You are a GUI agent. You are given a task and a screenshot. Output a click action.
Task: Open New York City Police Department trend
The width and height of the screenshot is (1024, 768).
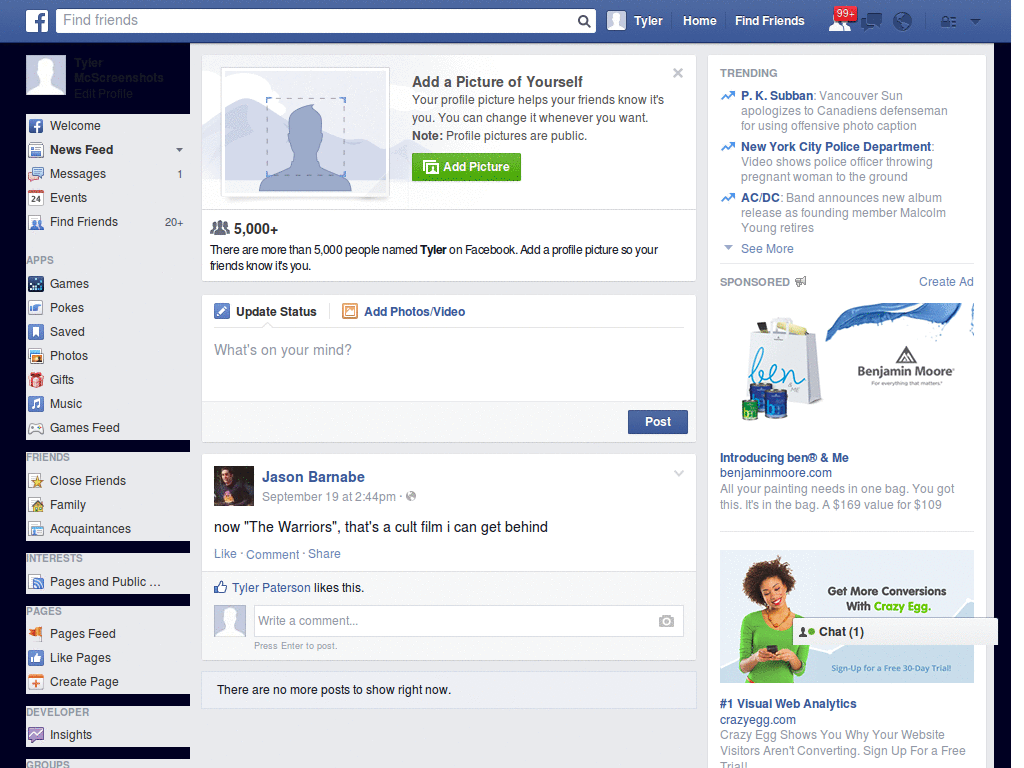pyautogui.click(x=836, y=147)
